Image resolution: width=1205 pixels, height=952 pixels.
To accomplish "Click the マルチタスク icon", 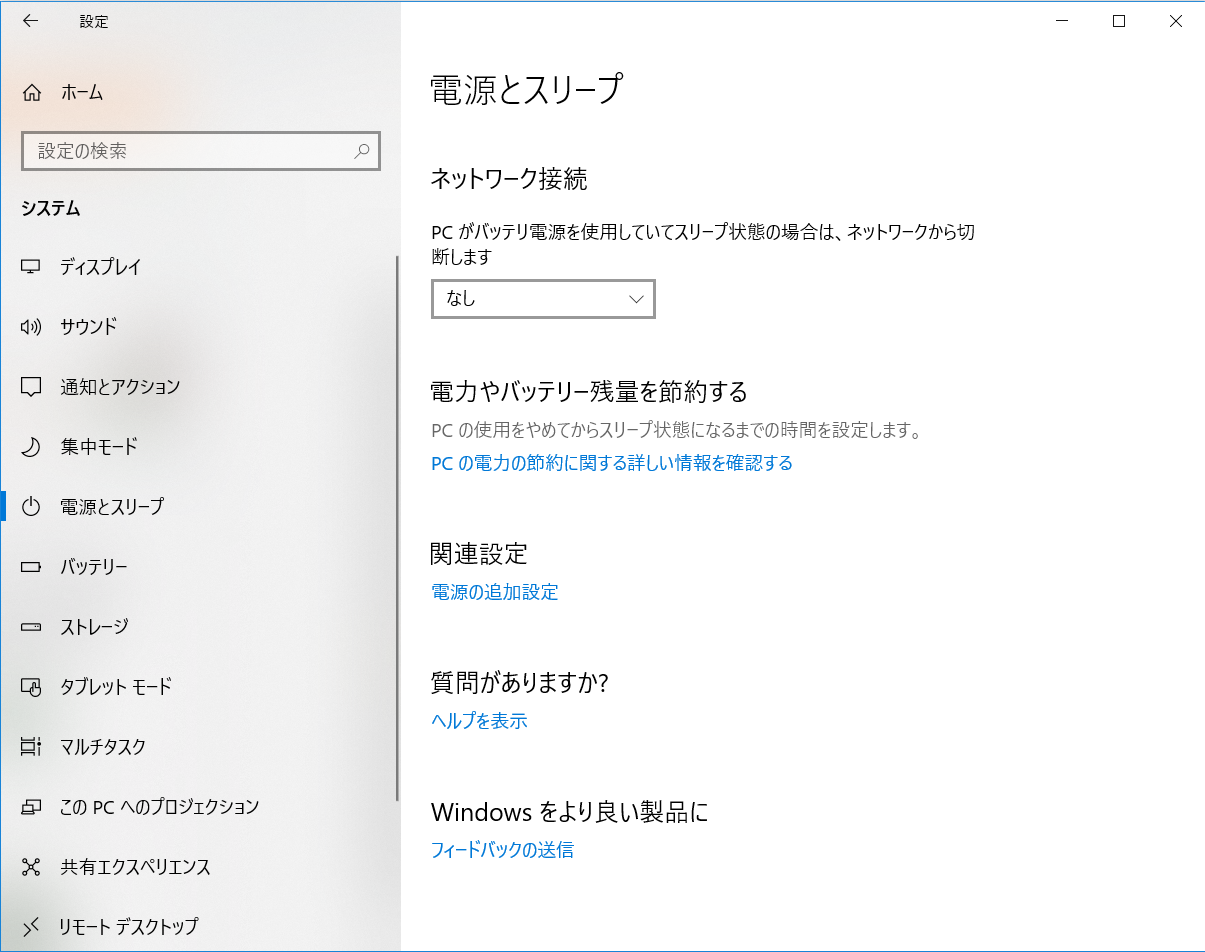I will tap(31, 747).
